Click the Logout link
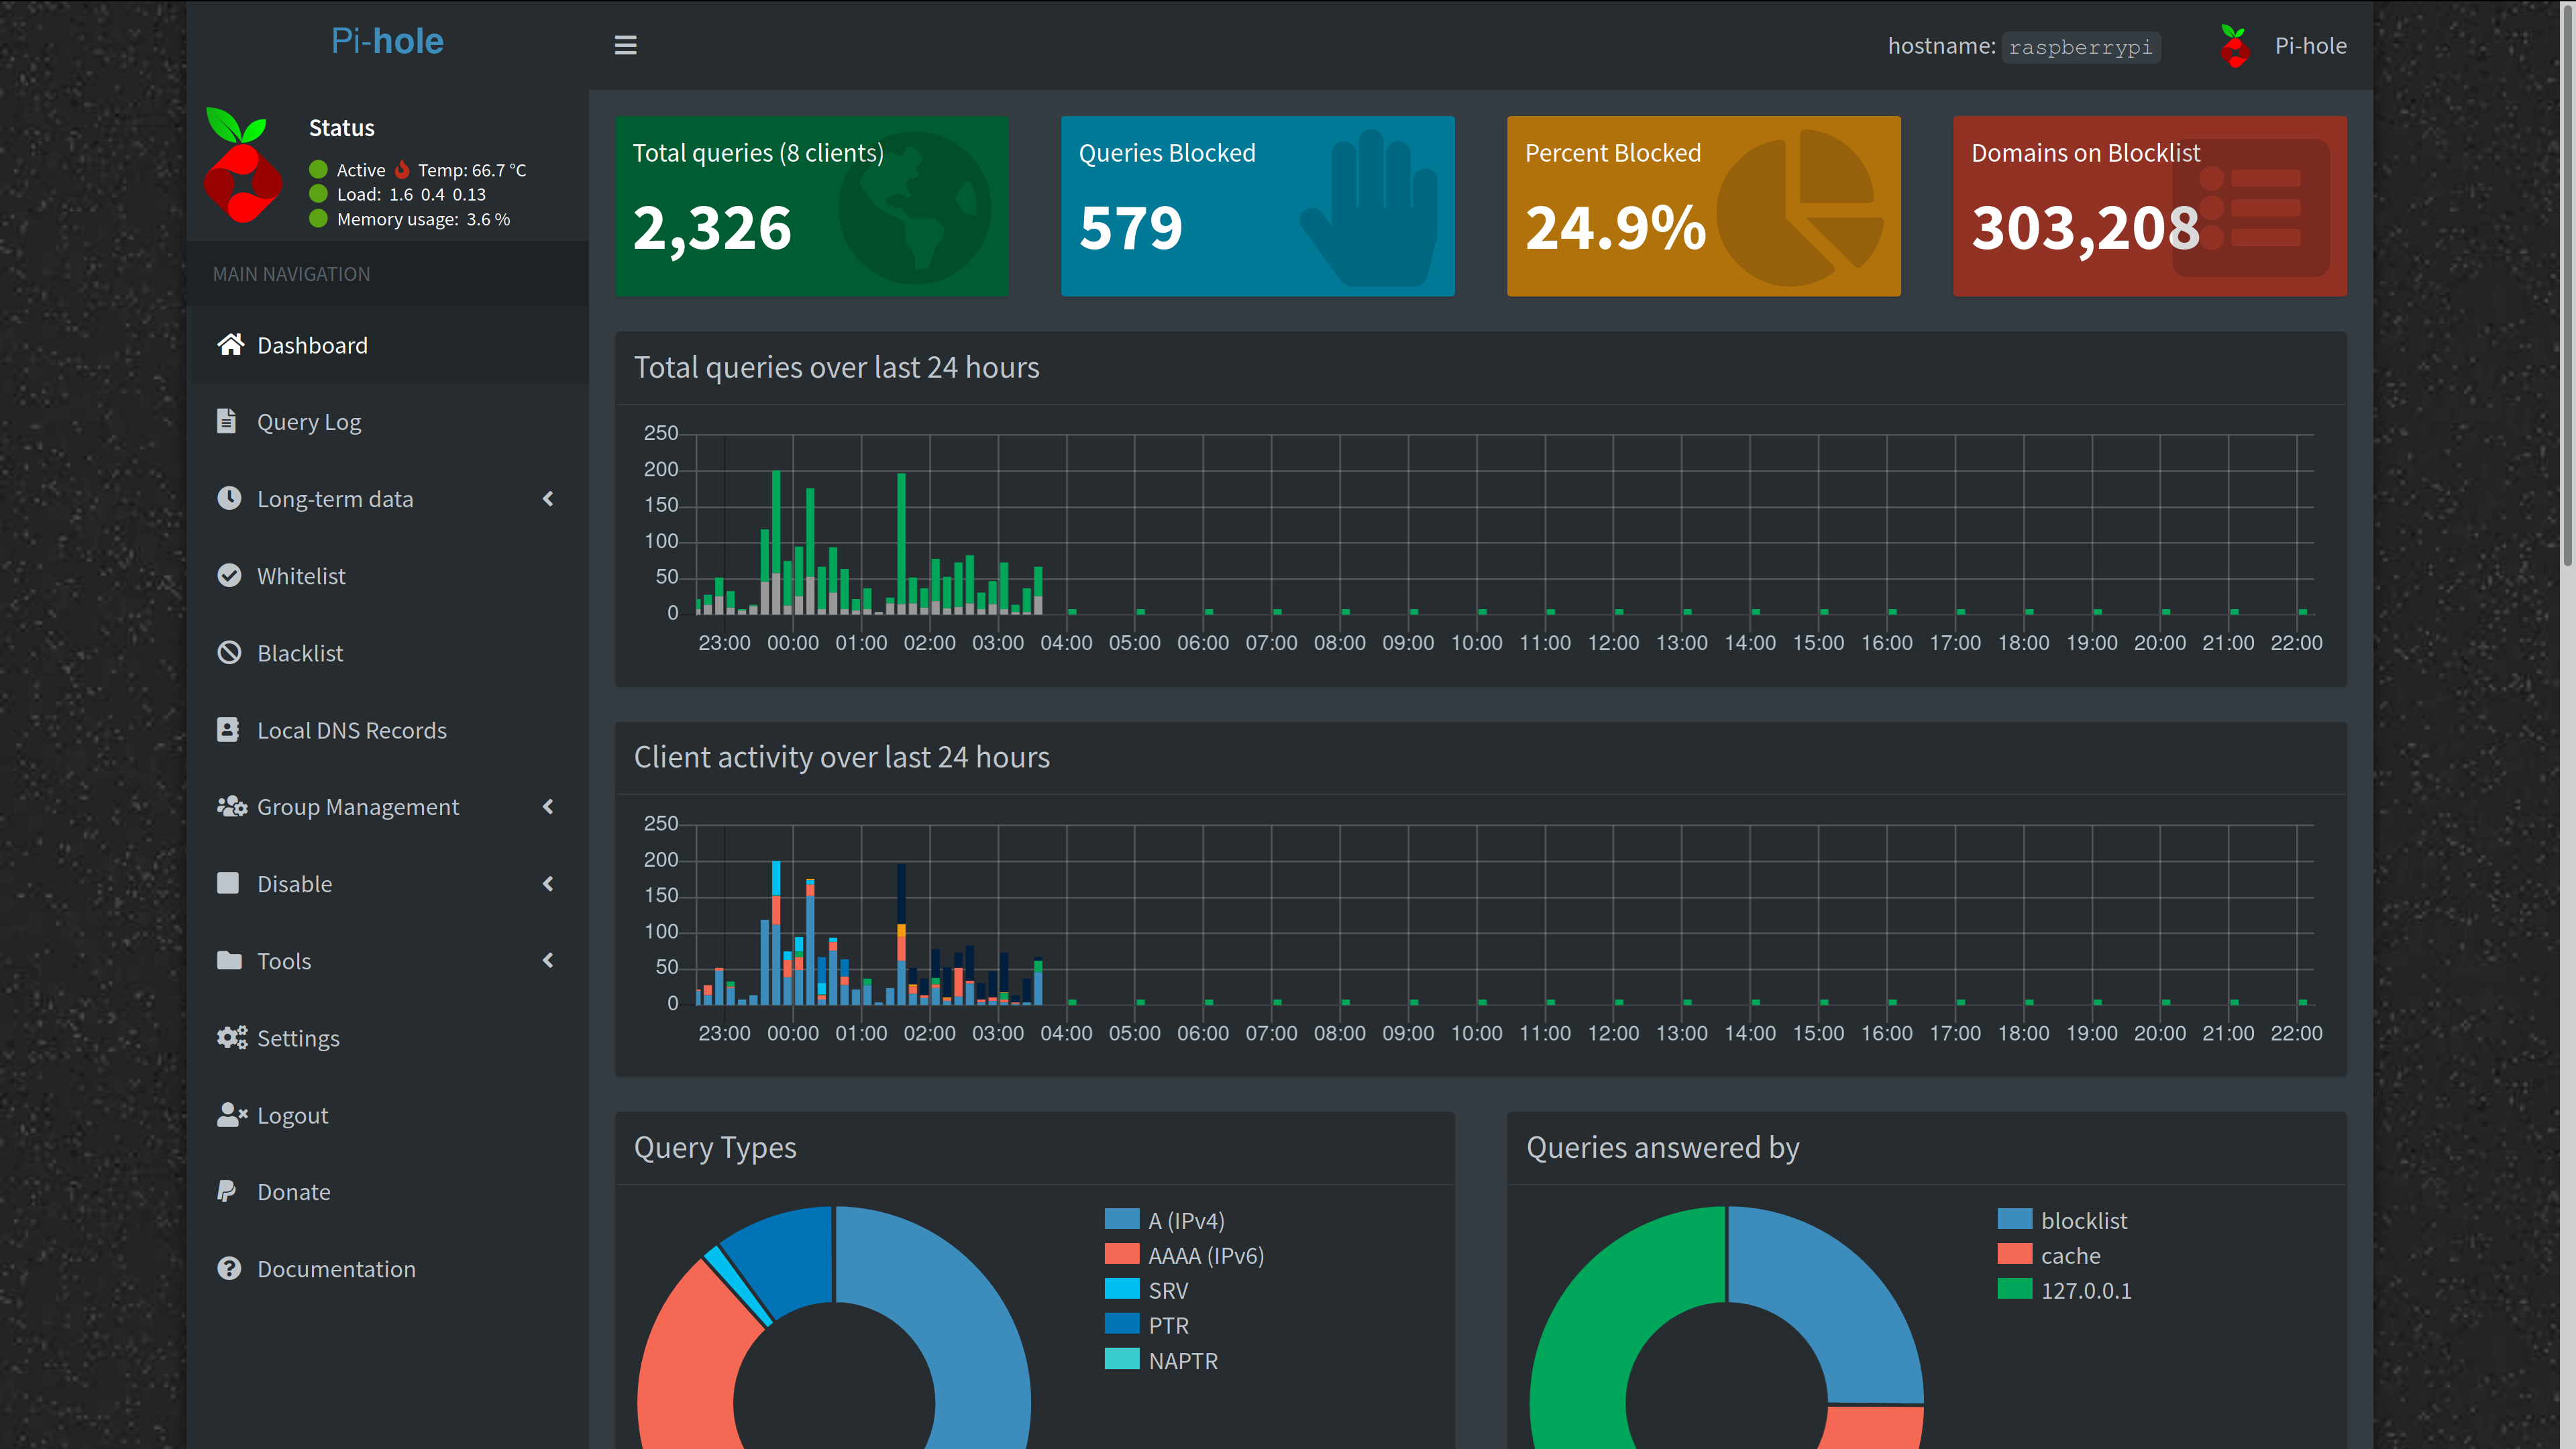The image size is (2576, 1449). (387, 1114)
